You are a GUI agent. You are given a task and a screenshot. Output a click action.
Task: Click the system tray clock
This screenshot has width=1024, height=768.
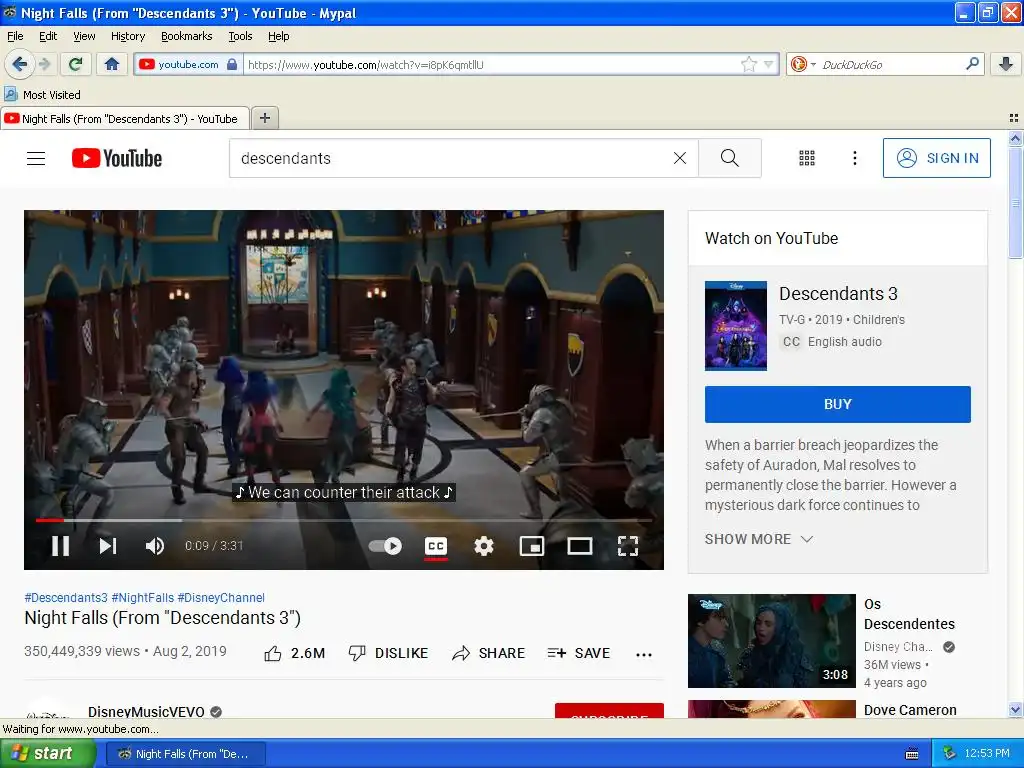click(987, 754)
